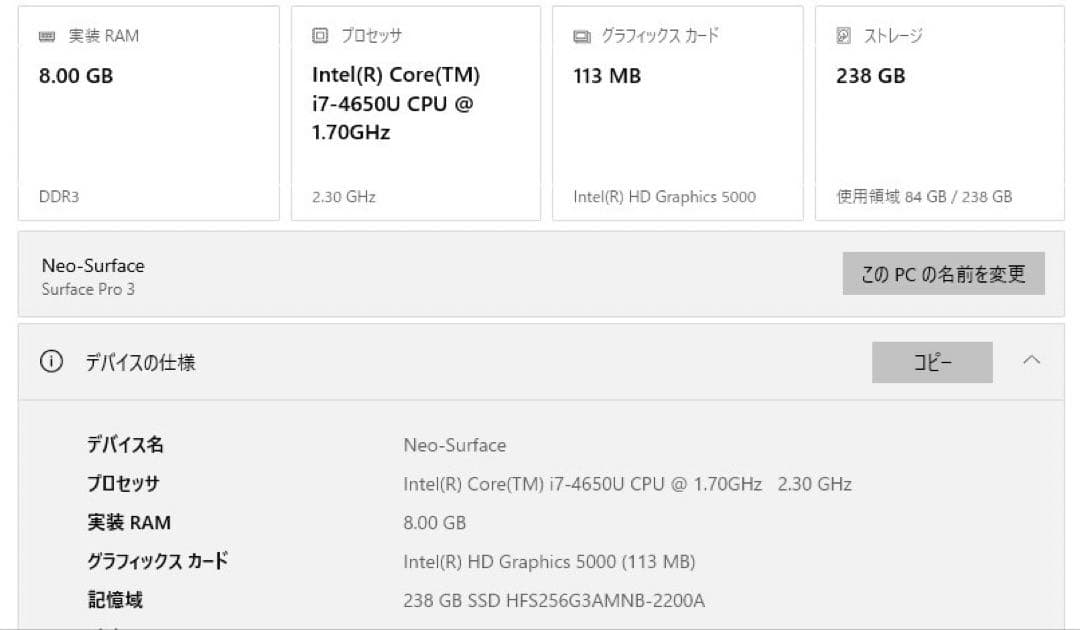Select the device name Neo-Surface
This screenshot has height=630, width=1080.
pos(92,265)
